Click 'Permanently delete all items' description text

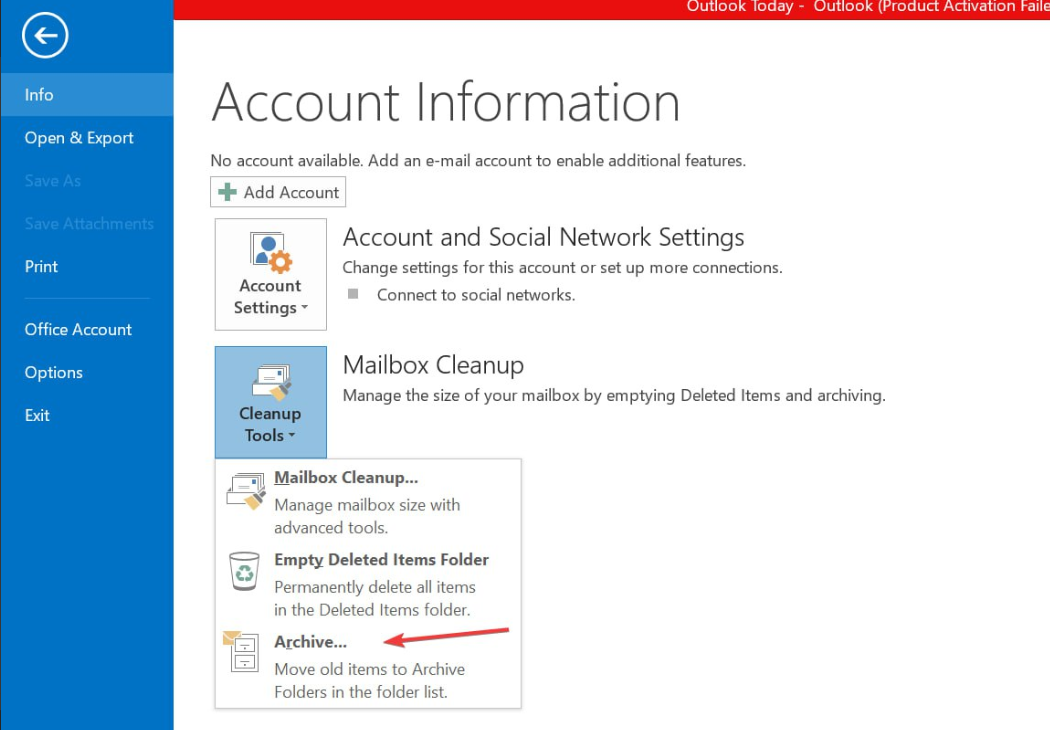[x=375, y=598]
